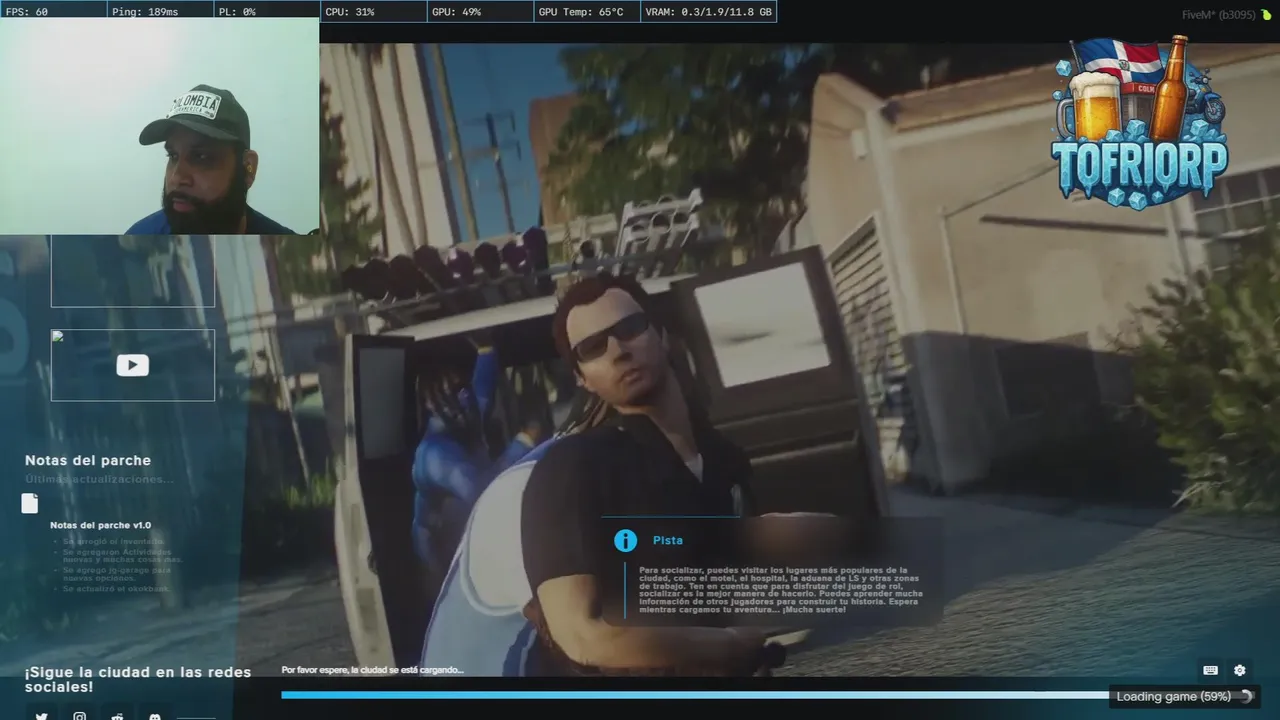Screen dimensions: 1280x720
Task: Click the TOFRIORP server logo
Action: [x=1139, y=124]
